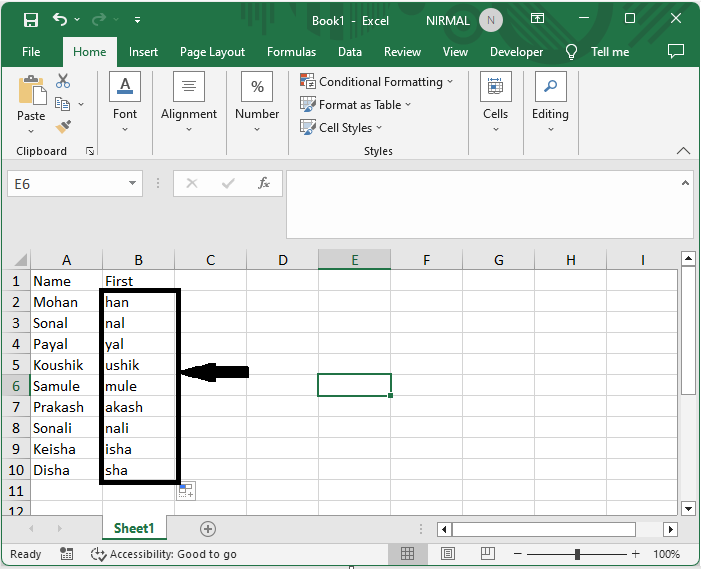Expand the Alignment group
This screenshot has width=701, height=569.
tap(189, 103)
